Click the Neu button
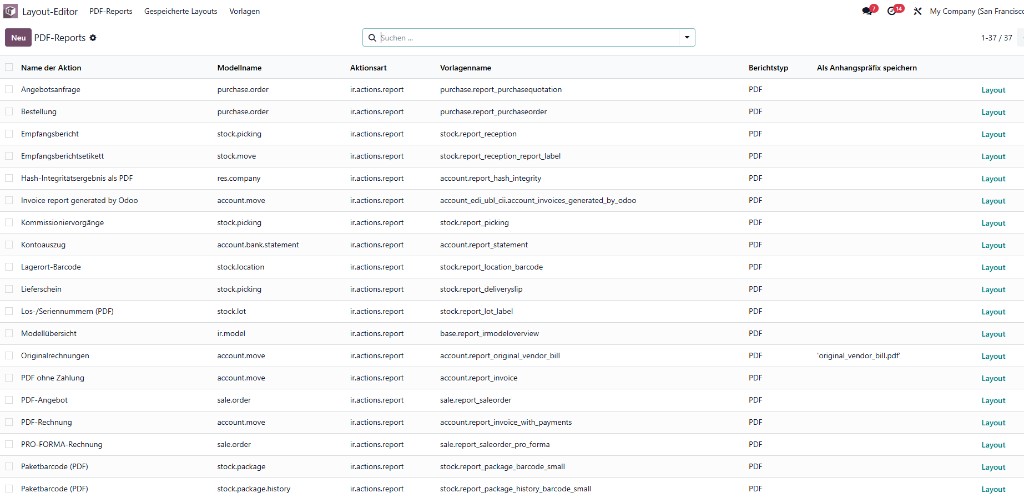 point(18,38)
